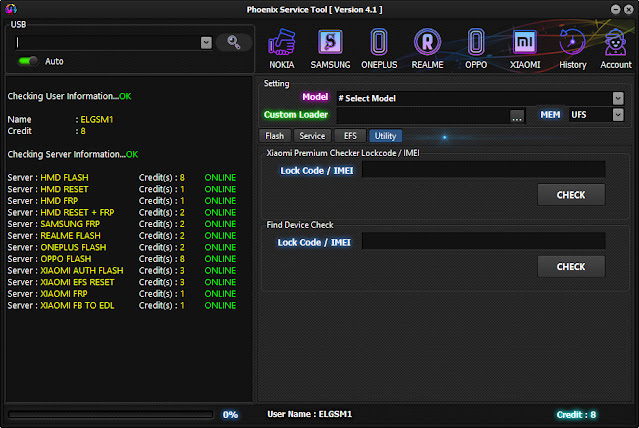639x428 pixels.
Task: Click the Checking User Information...OK line
Action: (x=70, y=96)
